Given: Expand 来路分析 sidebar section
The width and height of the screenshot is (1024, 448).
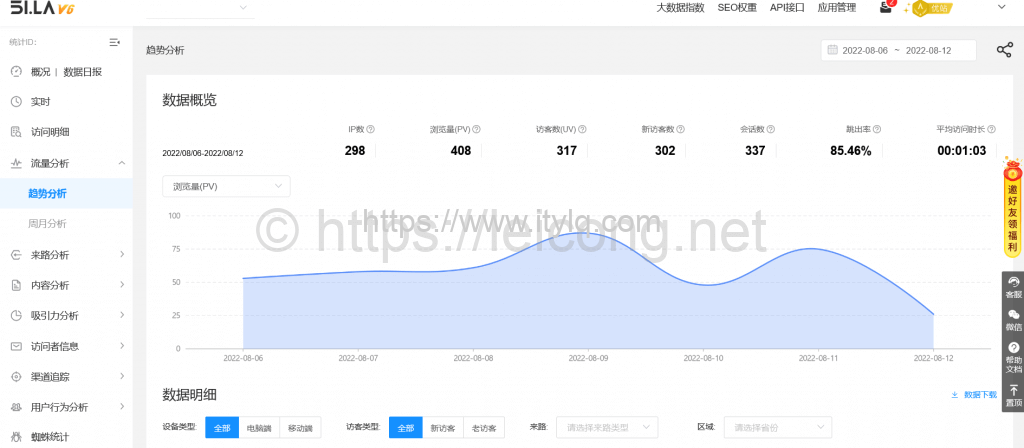Looking at the screenshot, I should (x=65, y=255).
